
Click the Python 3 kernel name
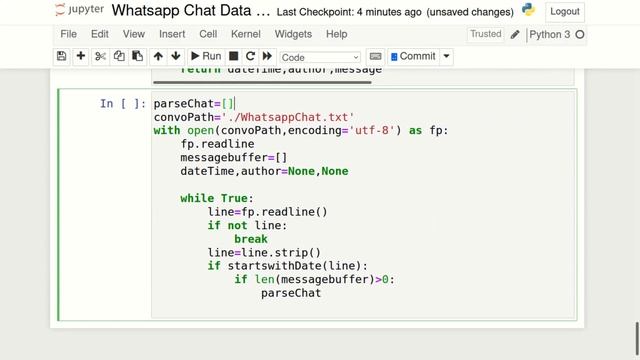pos(549,35)
